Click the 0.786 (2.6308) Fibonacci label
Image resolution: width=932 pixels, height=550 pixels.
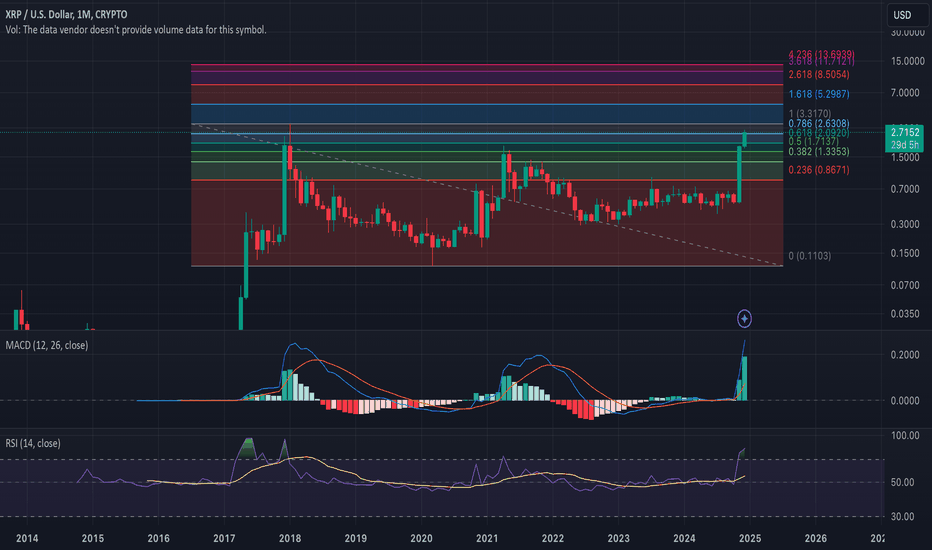pos(818,123)
